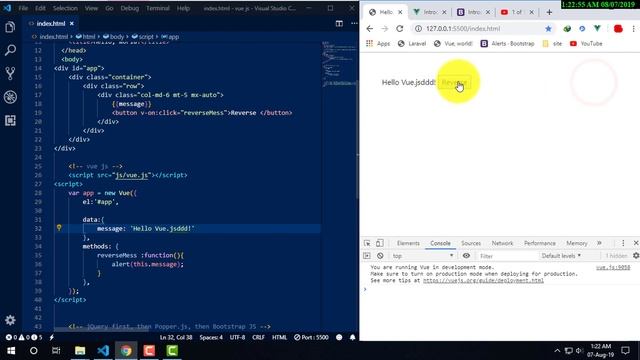The height and width of the screenshot is (360, 640).
Task: Open the Alerts - Bootstrap bookmark
Action: click(x=507, y=44)
